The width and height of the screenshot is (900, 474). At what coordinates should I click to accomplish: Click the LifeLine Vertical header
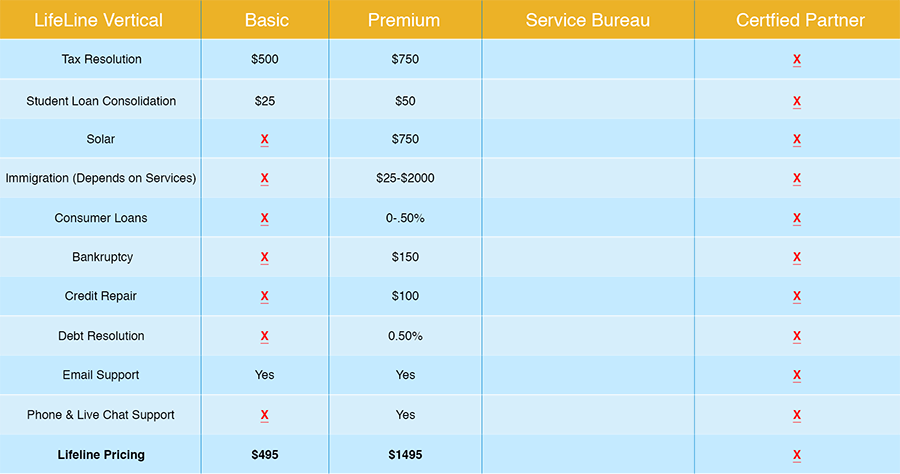tap(98, 20)
